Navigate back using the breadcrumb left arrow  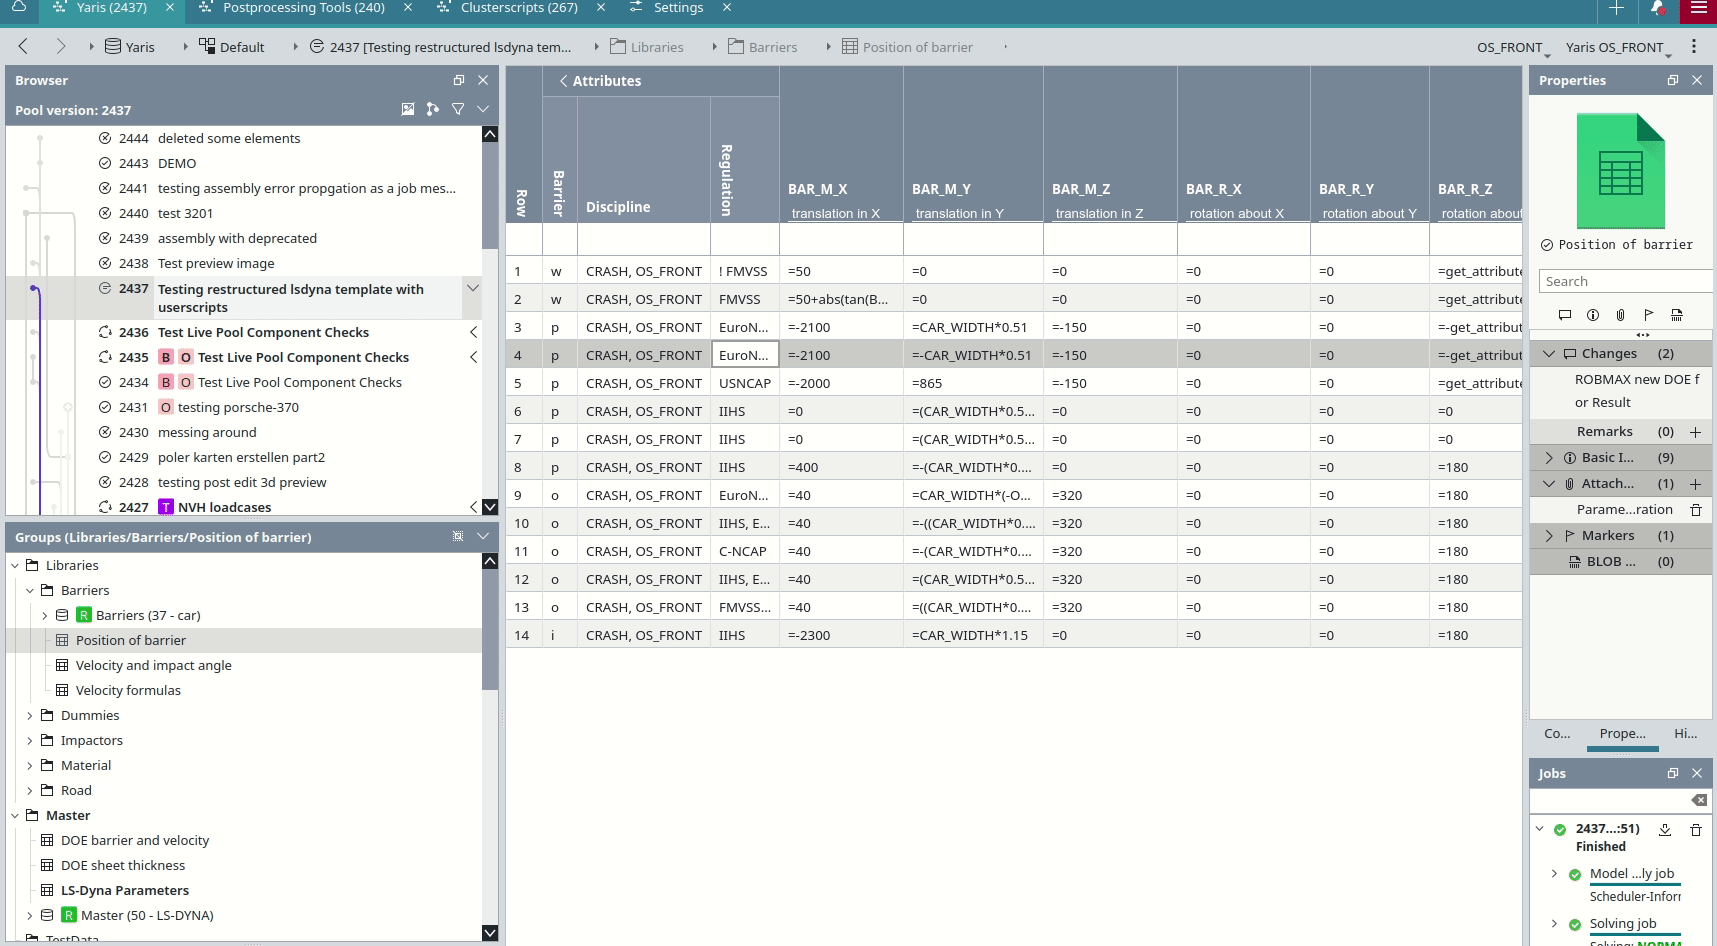tap(24, 46)
